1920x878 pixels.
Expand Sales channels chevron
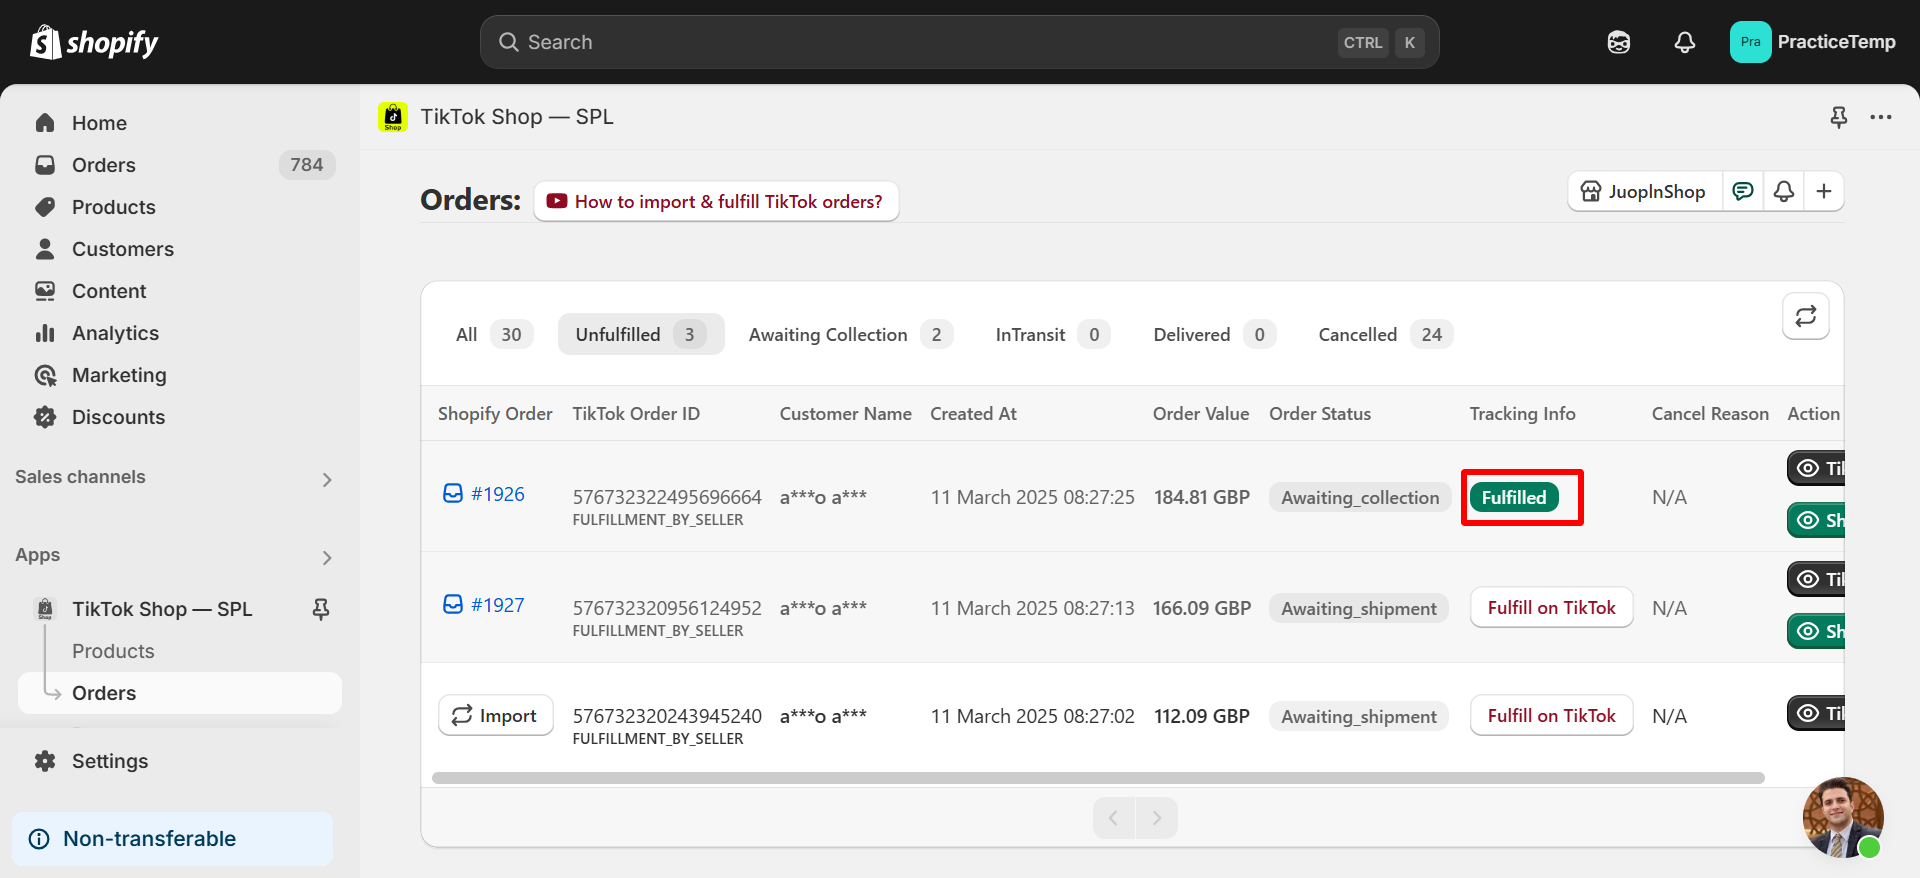[327, 479]
